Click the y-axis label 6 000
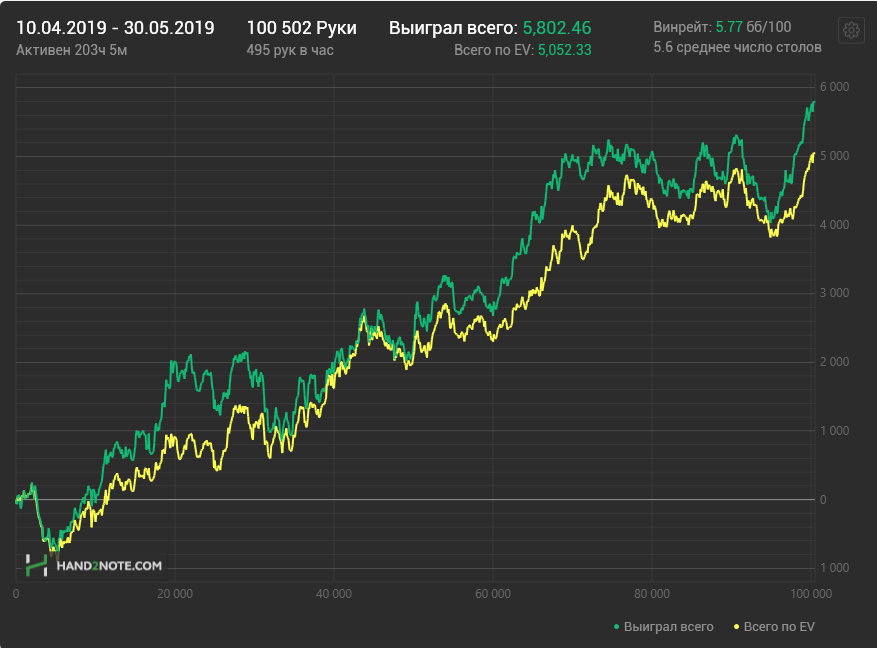Image resolution: width=877 pixels, height=648 pixels. pos(834,87)
